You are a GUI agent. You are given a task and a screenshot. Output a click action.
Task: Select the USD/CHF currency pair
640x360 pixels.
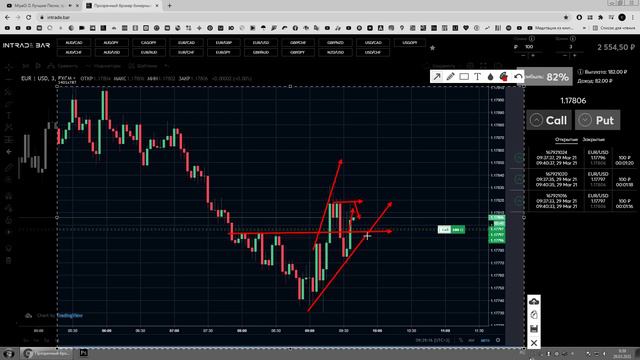[372, 52]
